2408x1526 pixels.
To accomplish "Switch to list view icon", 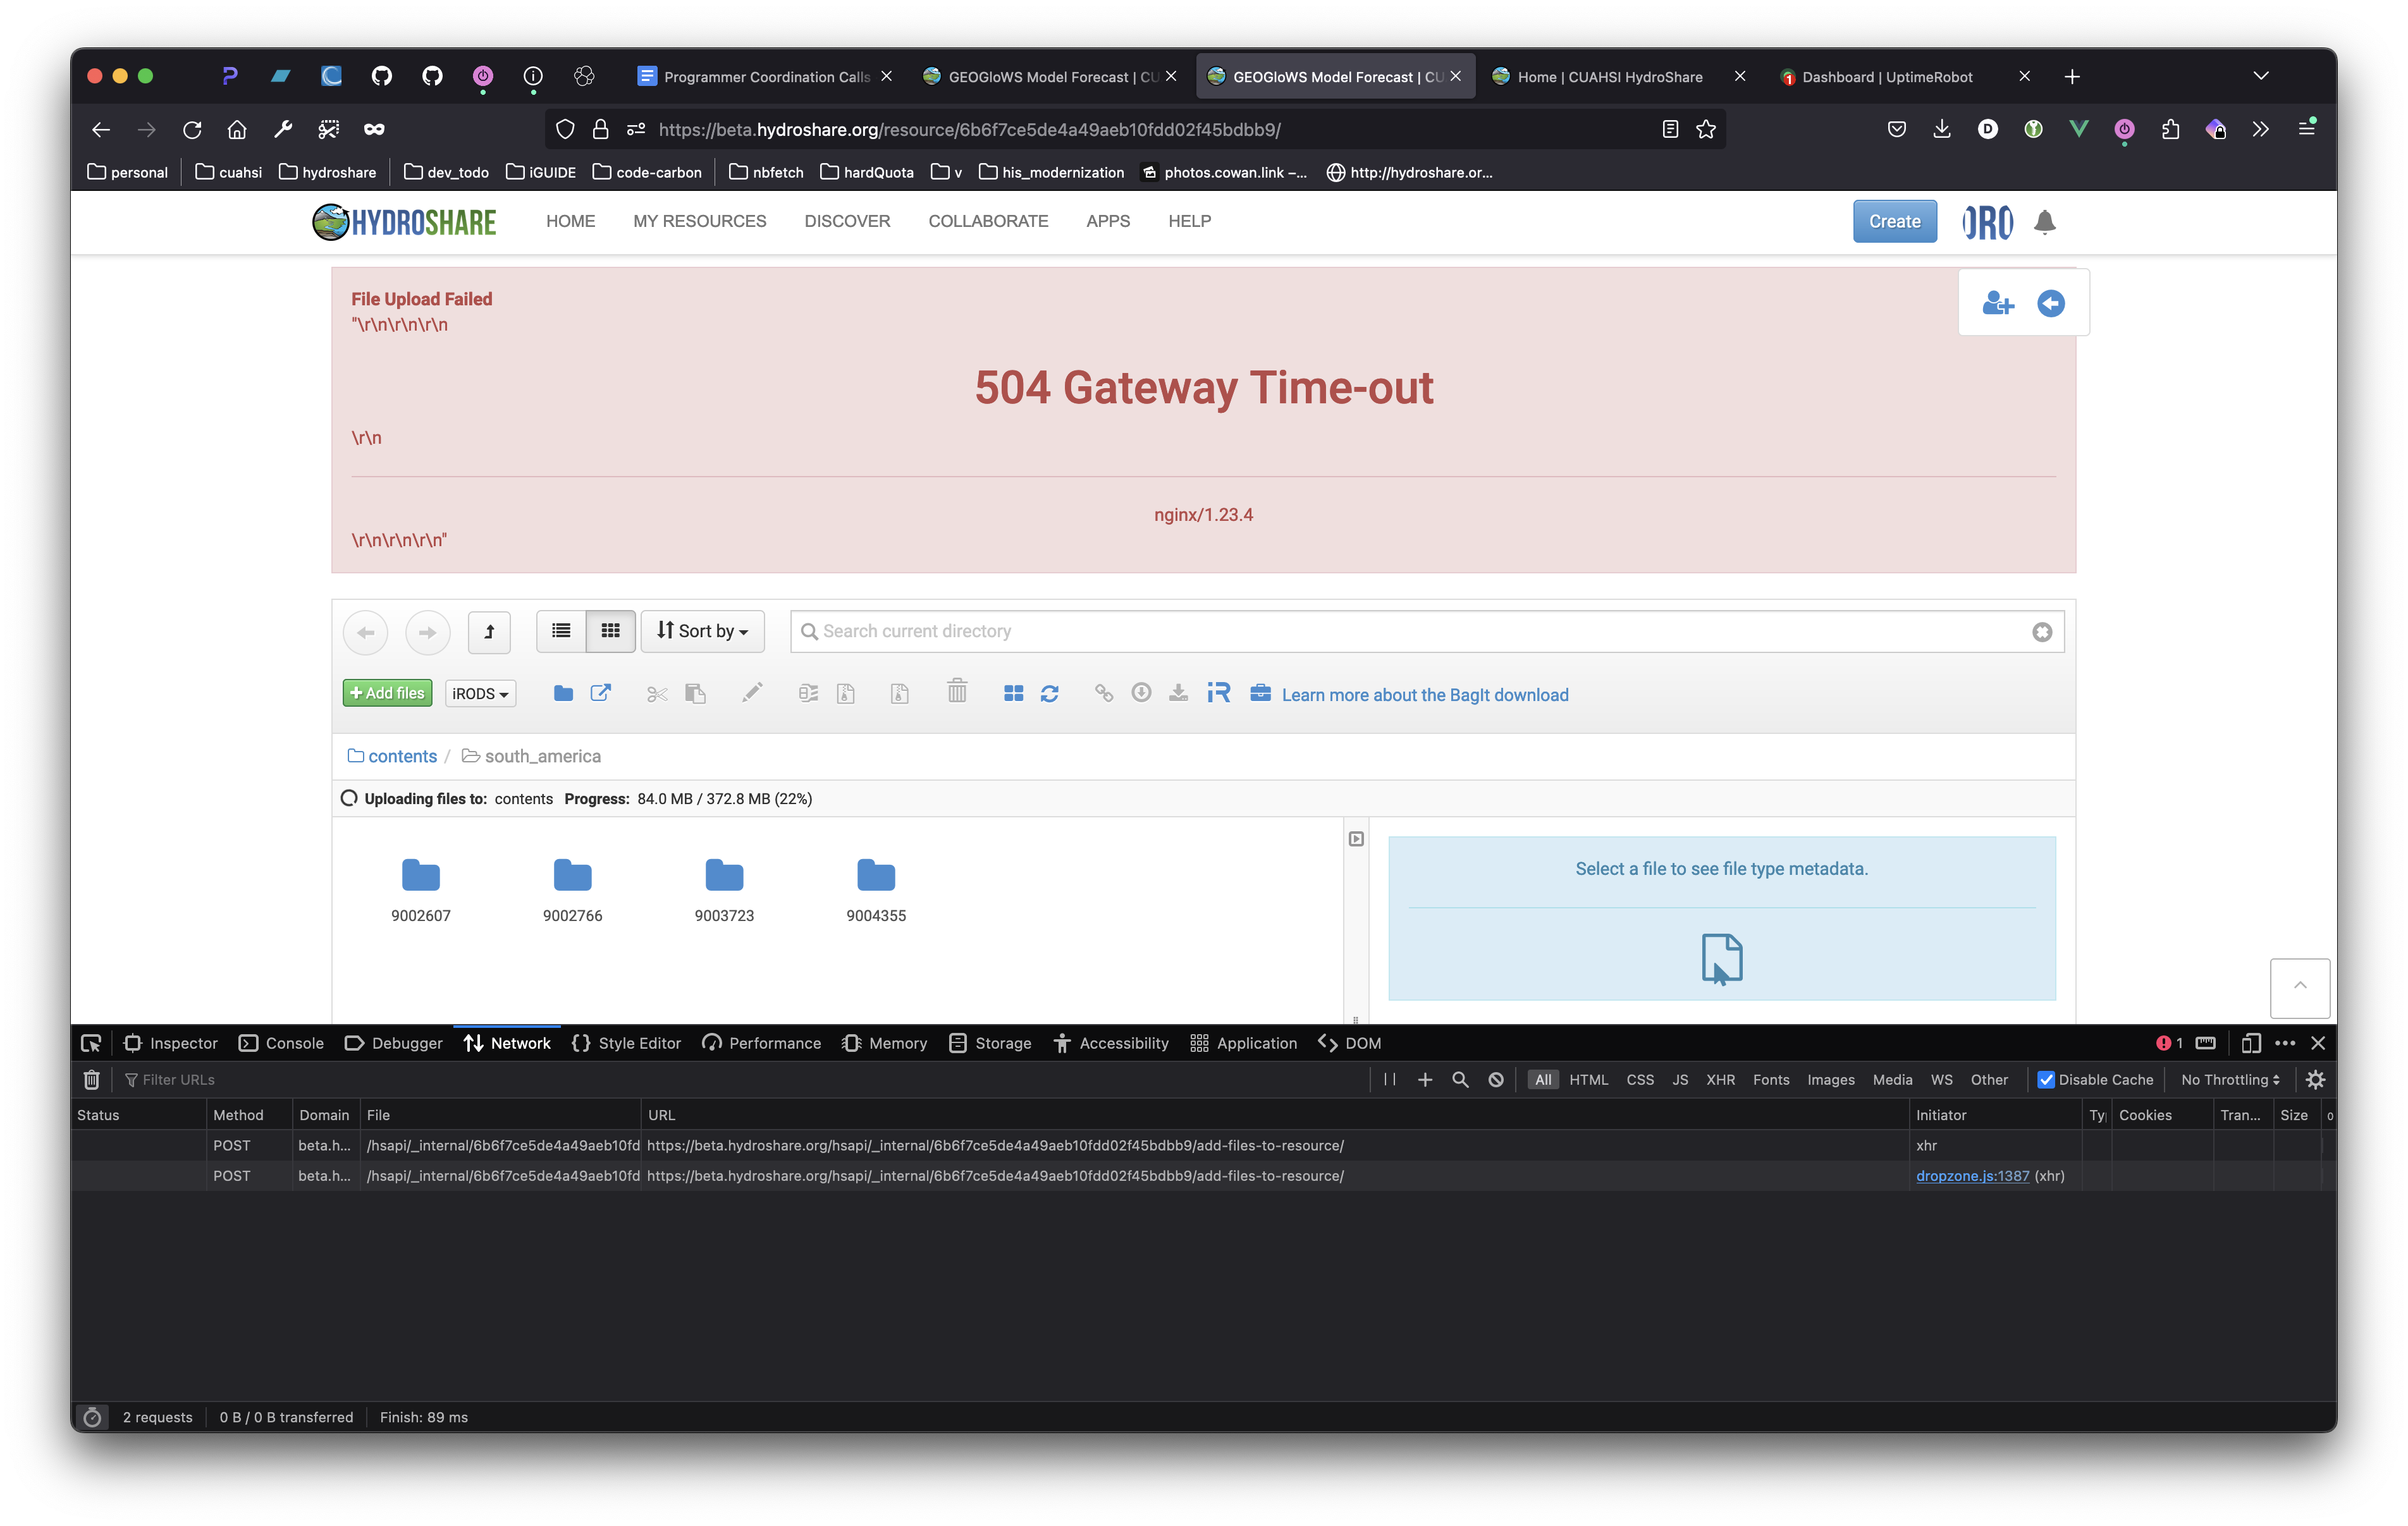I will (x=561, y=631).
